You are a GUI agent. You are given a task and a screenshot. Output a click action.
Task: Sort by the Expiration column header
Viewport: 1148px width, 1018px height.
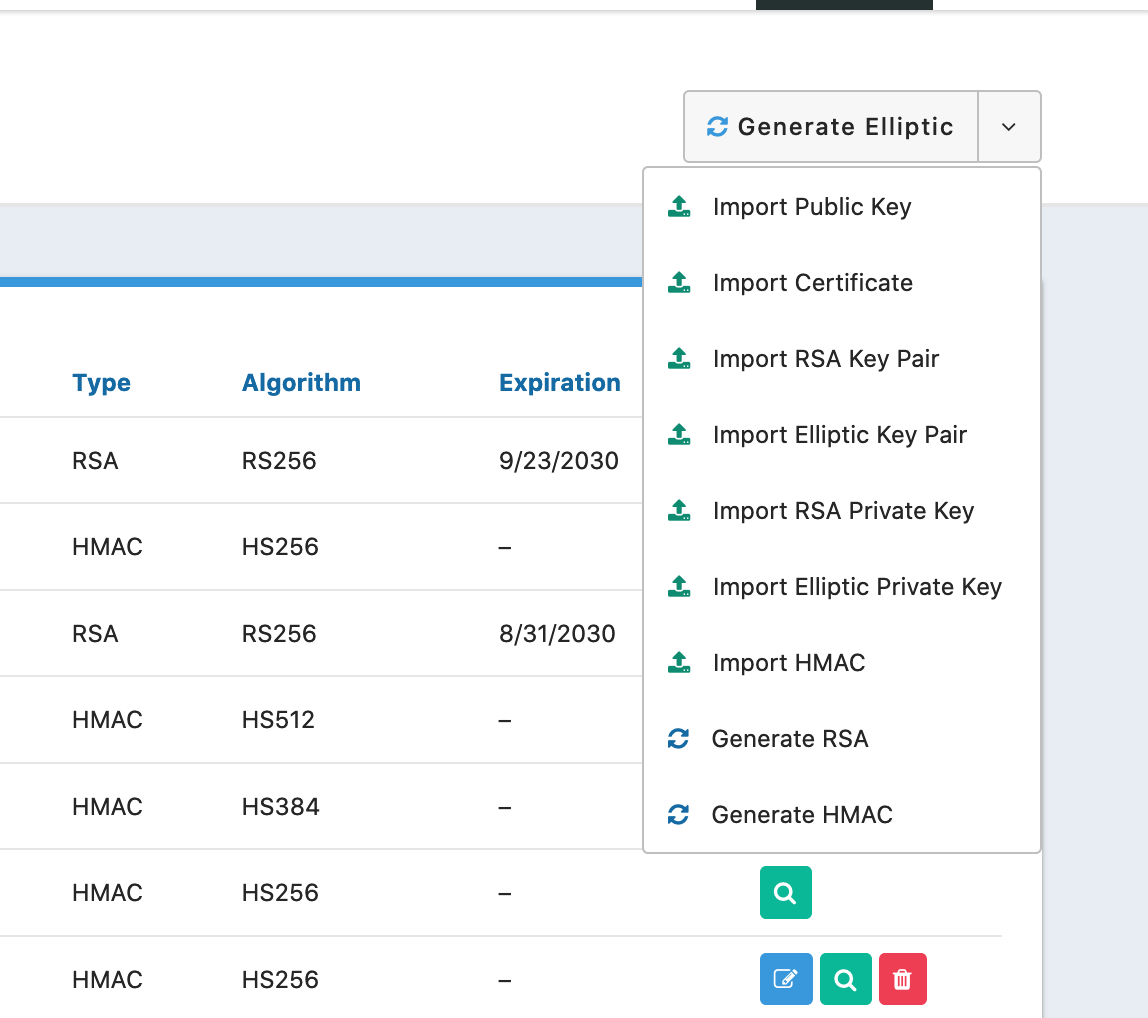(559, 382)
